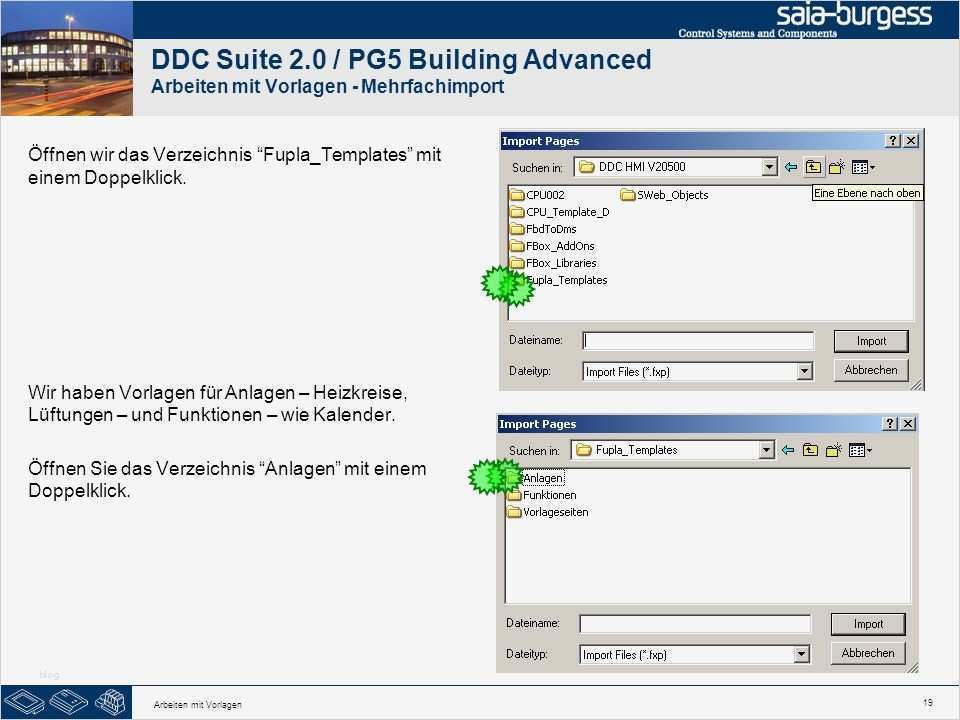The width and height of the screenshot is (960, 720).
Task: Click Import button in upper dialog
Action: [x=871, y=341]
